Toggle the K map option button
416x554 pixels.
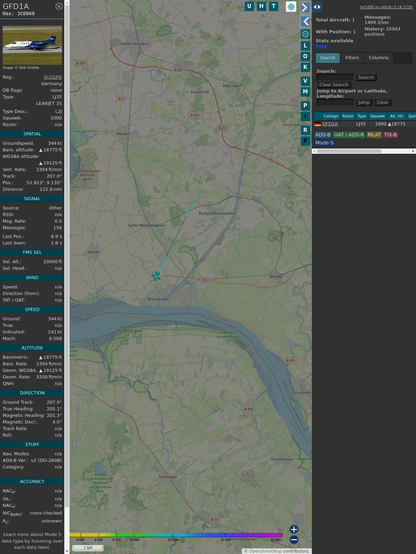point(305,67)
